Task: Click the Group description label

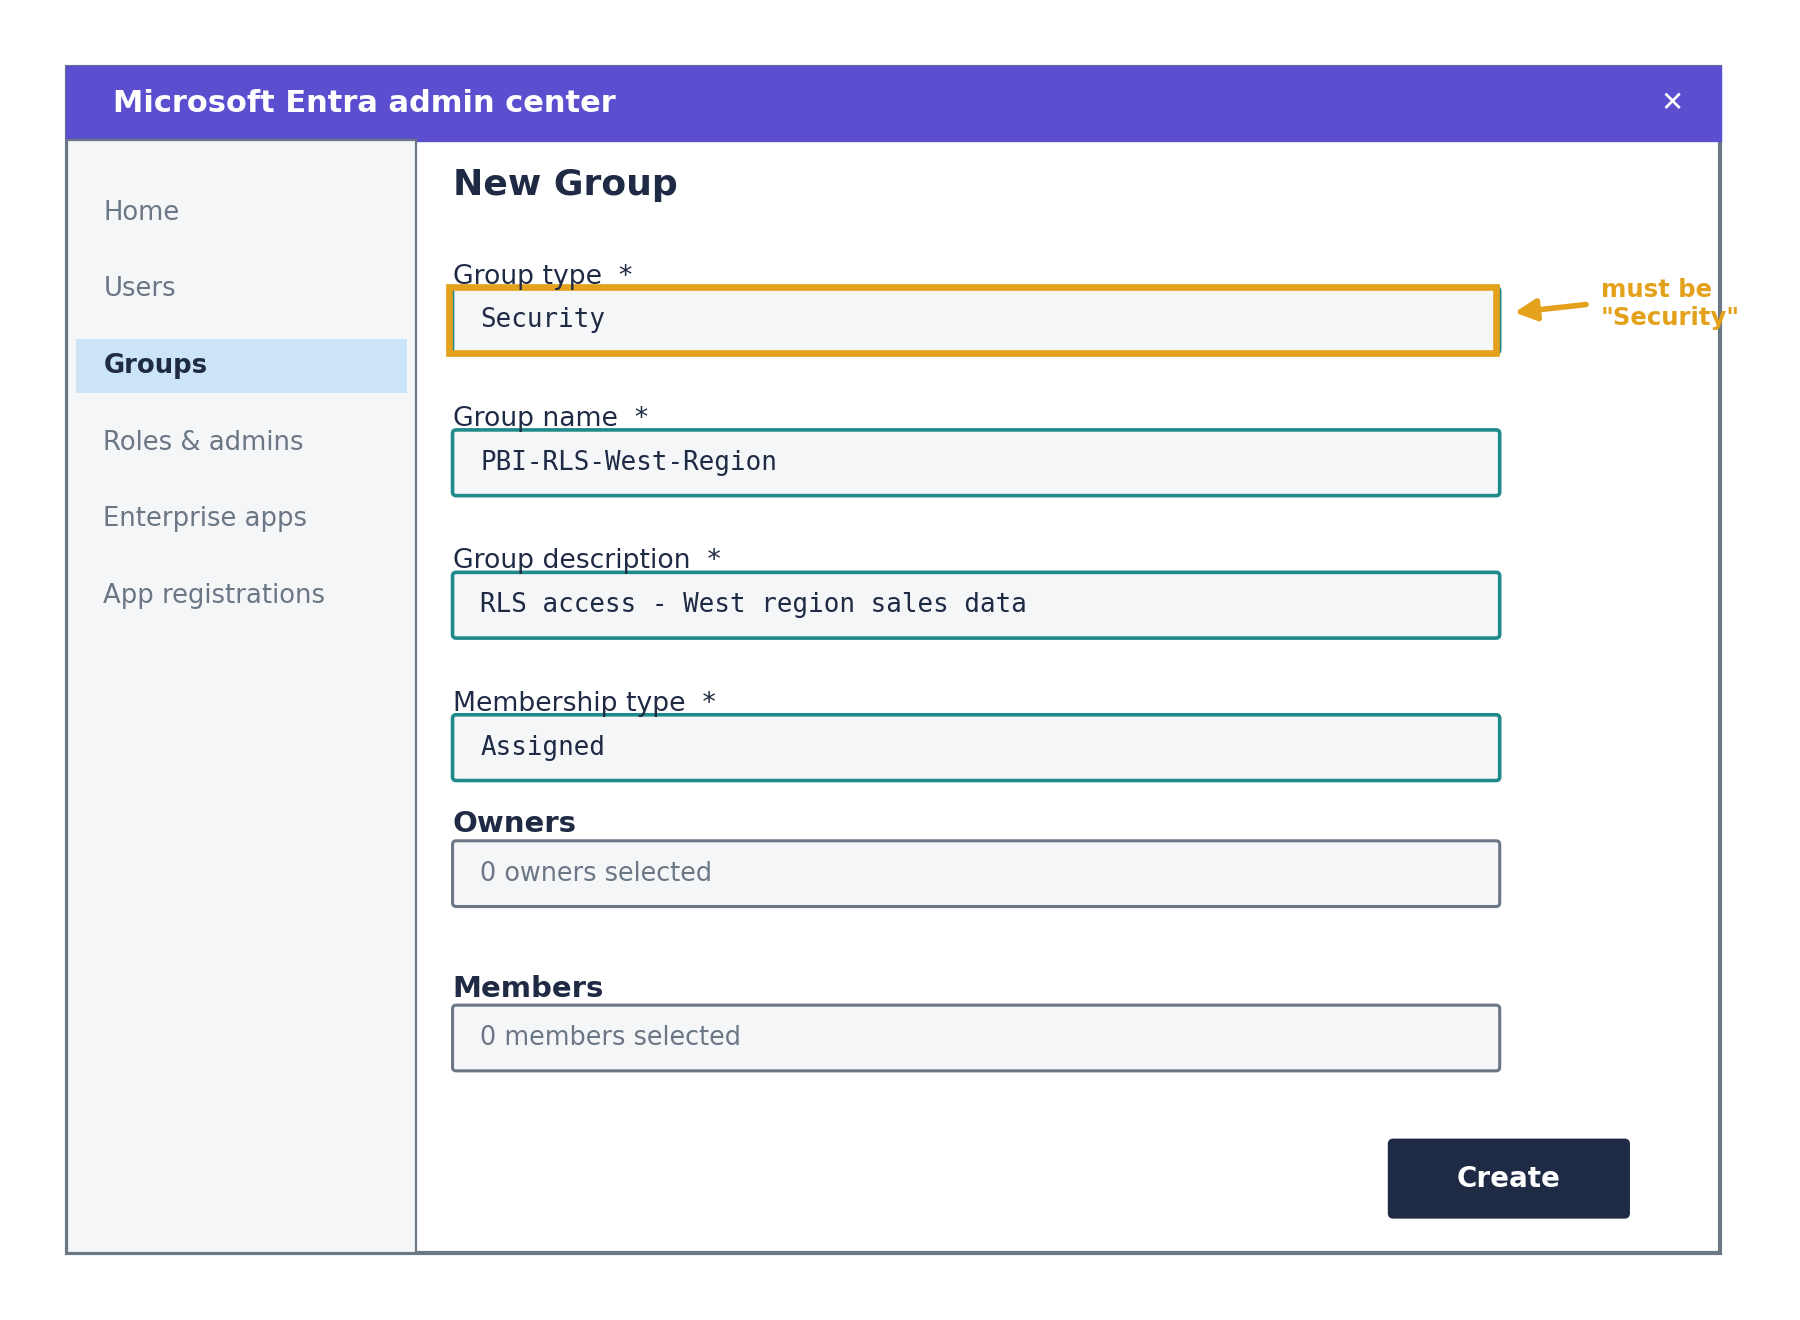Action: 586,559
